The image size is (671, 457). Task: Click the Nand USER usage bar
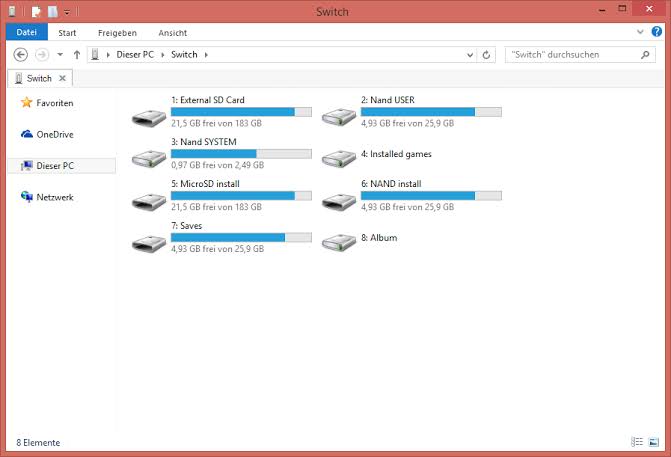point(431,112)
